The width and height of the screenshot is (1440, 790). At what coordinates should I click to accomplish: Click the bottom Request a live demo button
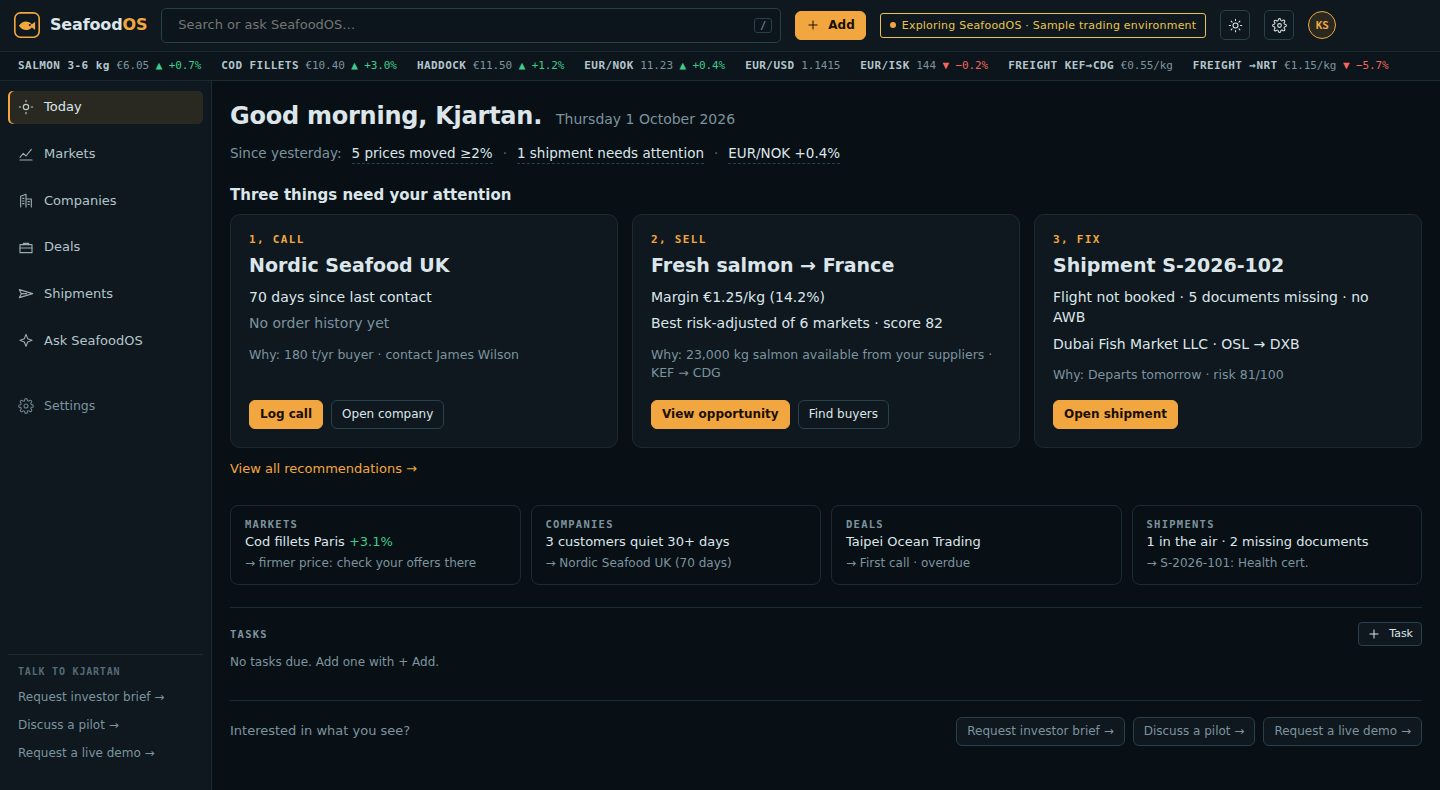pyautogui.click(x=1342, y=731)
